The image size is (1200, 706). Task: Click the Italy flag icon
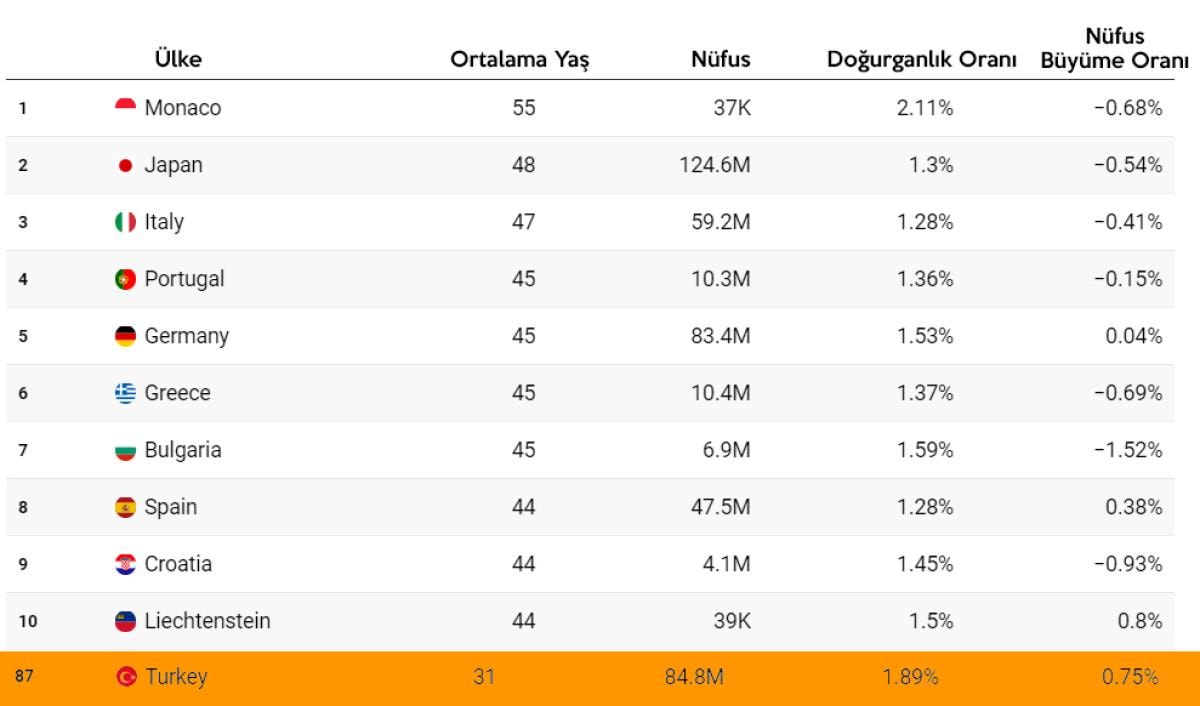[x=125, y=222]
